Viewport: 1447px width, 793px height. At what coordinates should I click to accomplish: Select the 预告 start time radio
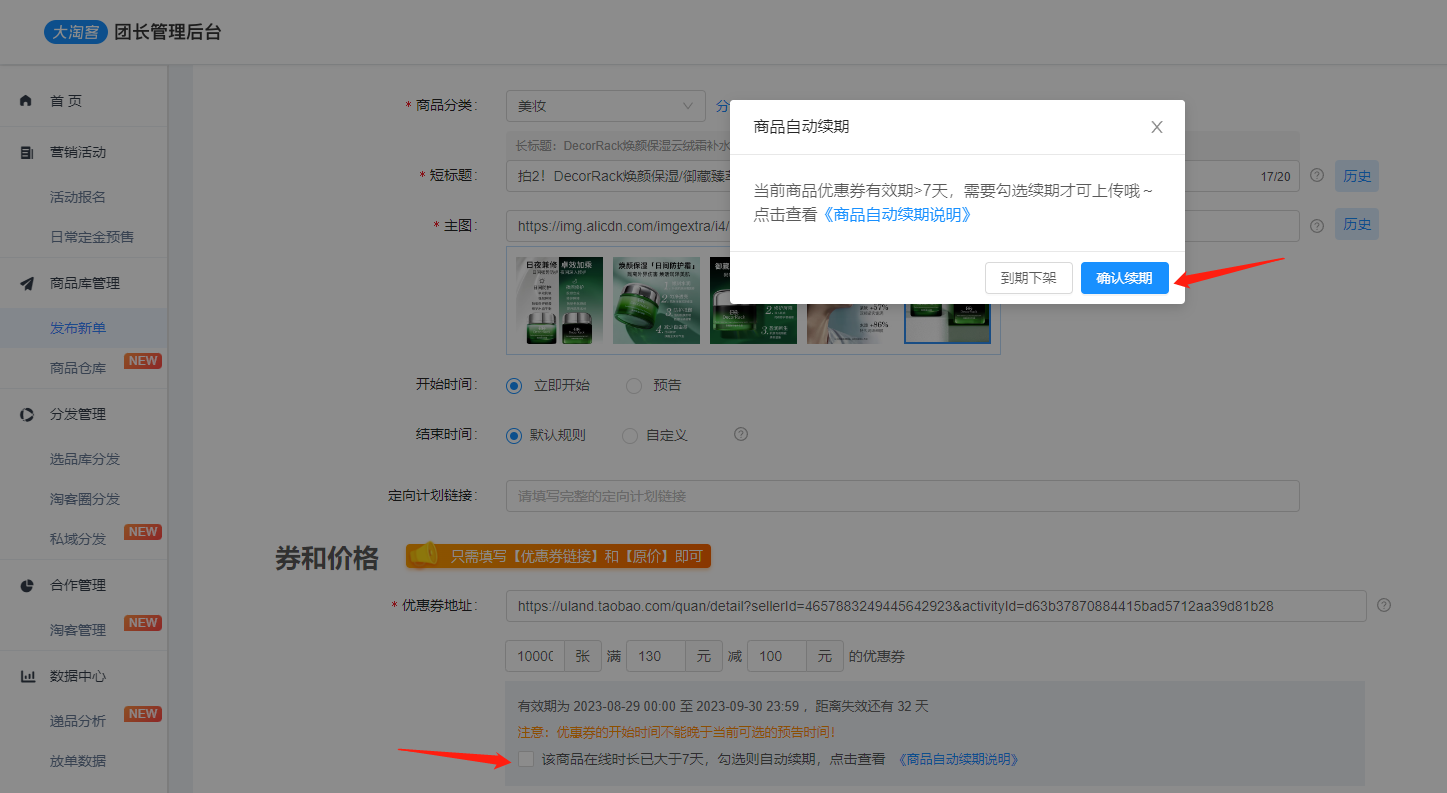(x=634, y=385)
